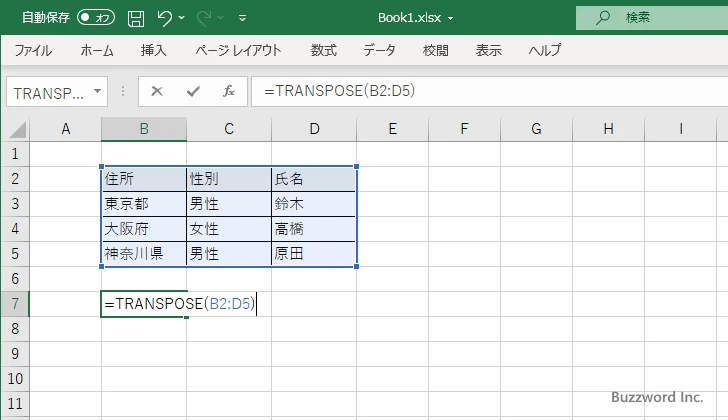Switch to the ページ レイアウト tab
Image resolution: width=728 pixels, height=420 pixels.
click(238, 50)
